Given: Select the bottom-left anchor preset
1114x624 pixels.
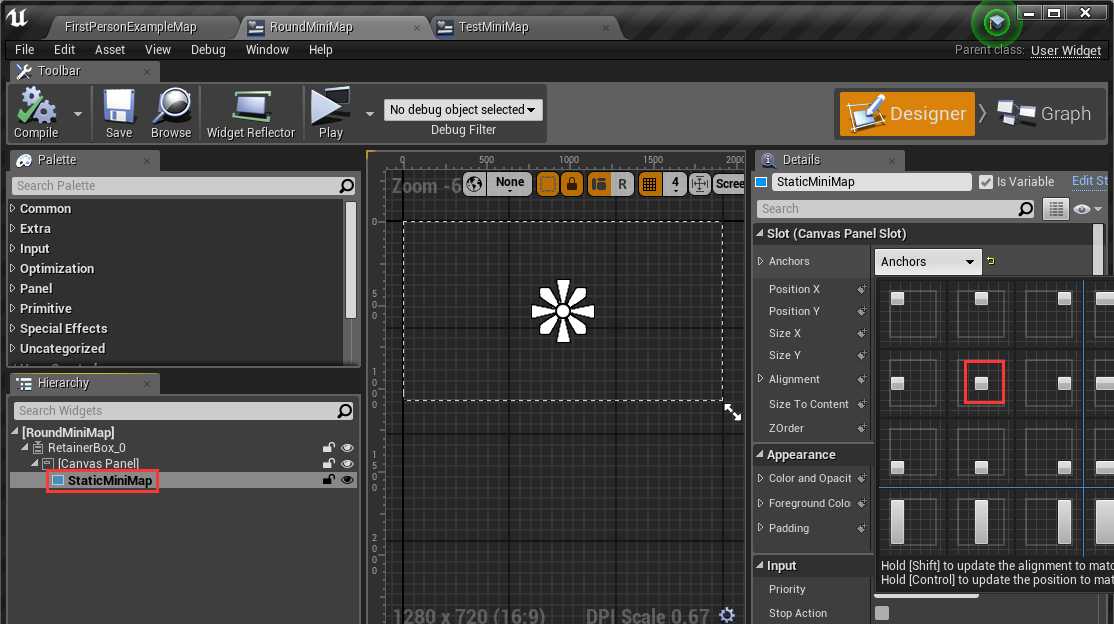Looking at the screenshot, I should (x=912, y=453).
